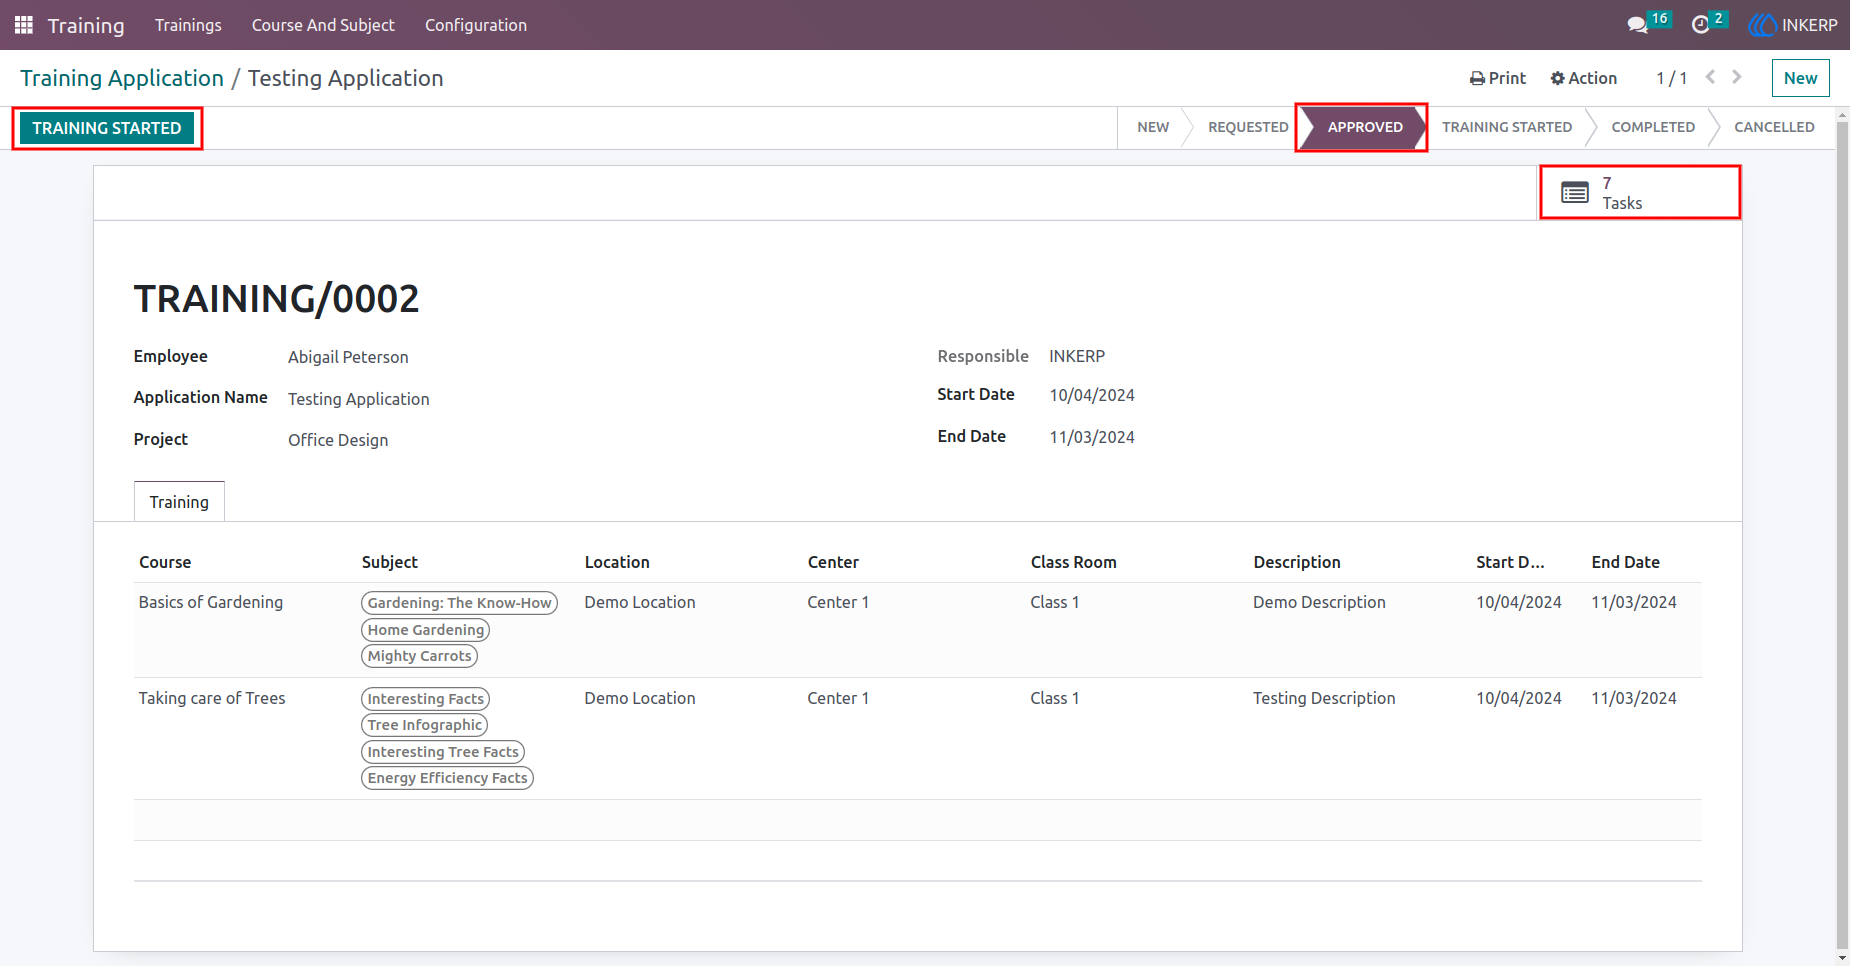
Task: Open the activities clock icon
Action: (x=1700, y=25)
